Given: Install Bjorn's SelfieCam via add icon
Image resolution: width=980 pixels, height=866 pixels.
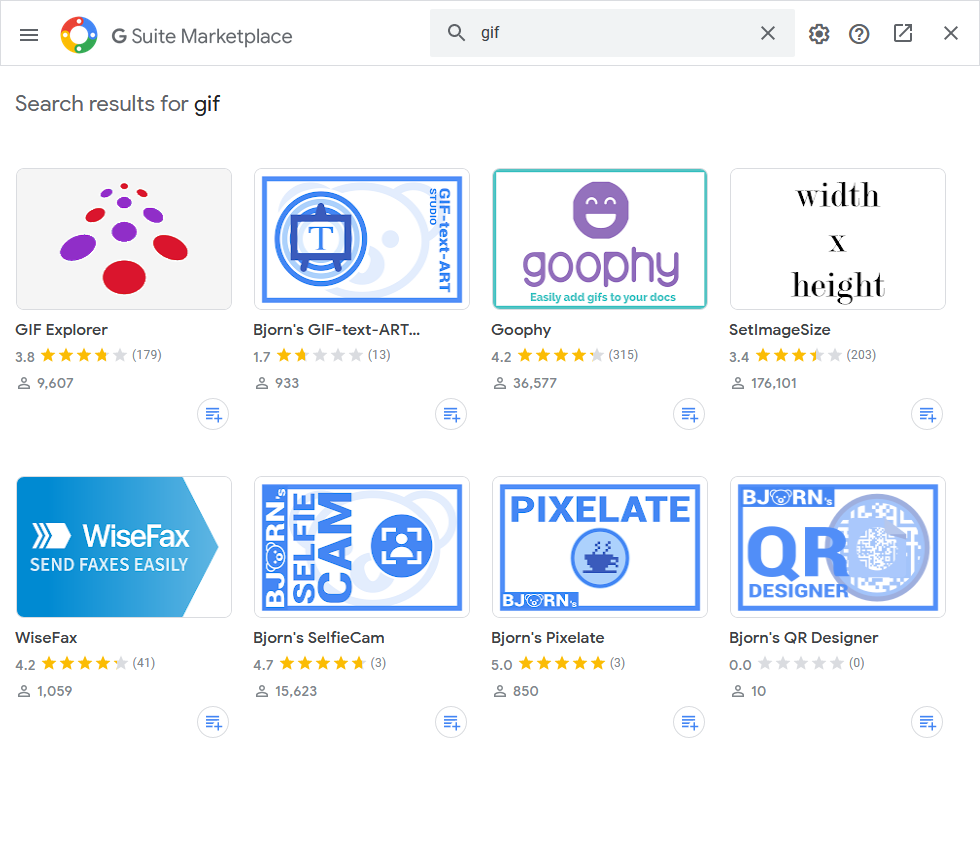Looking at the screenshot, I should 451,722.
